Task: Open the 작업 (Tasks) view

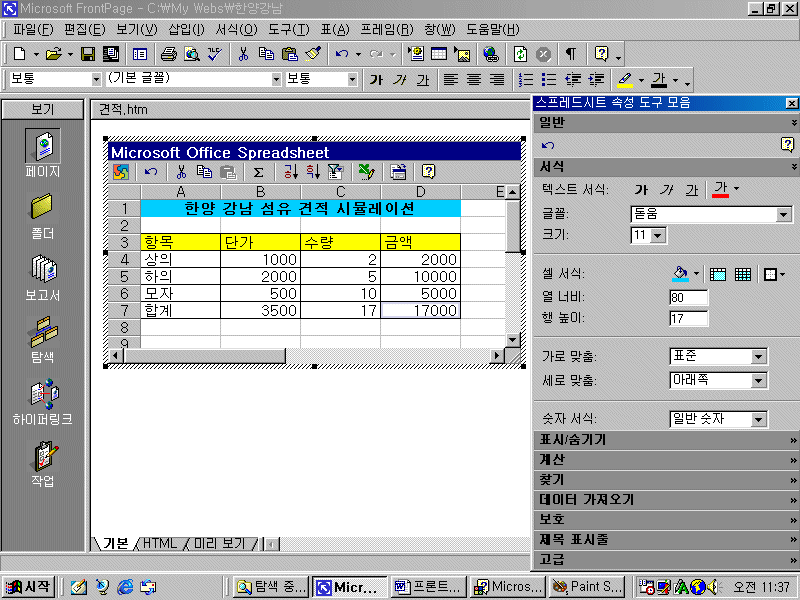Action: [x=42, y=464]
